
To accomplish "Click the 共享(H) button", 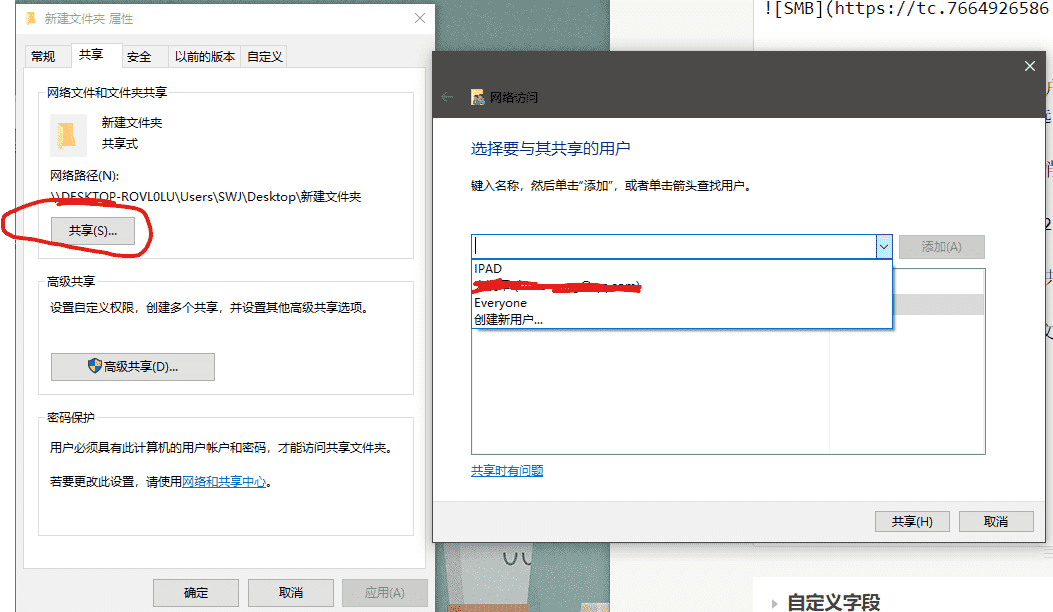I will point(911,521).
